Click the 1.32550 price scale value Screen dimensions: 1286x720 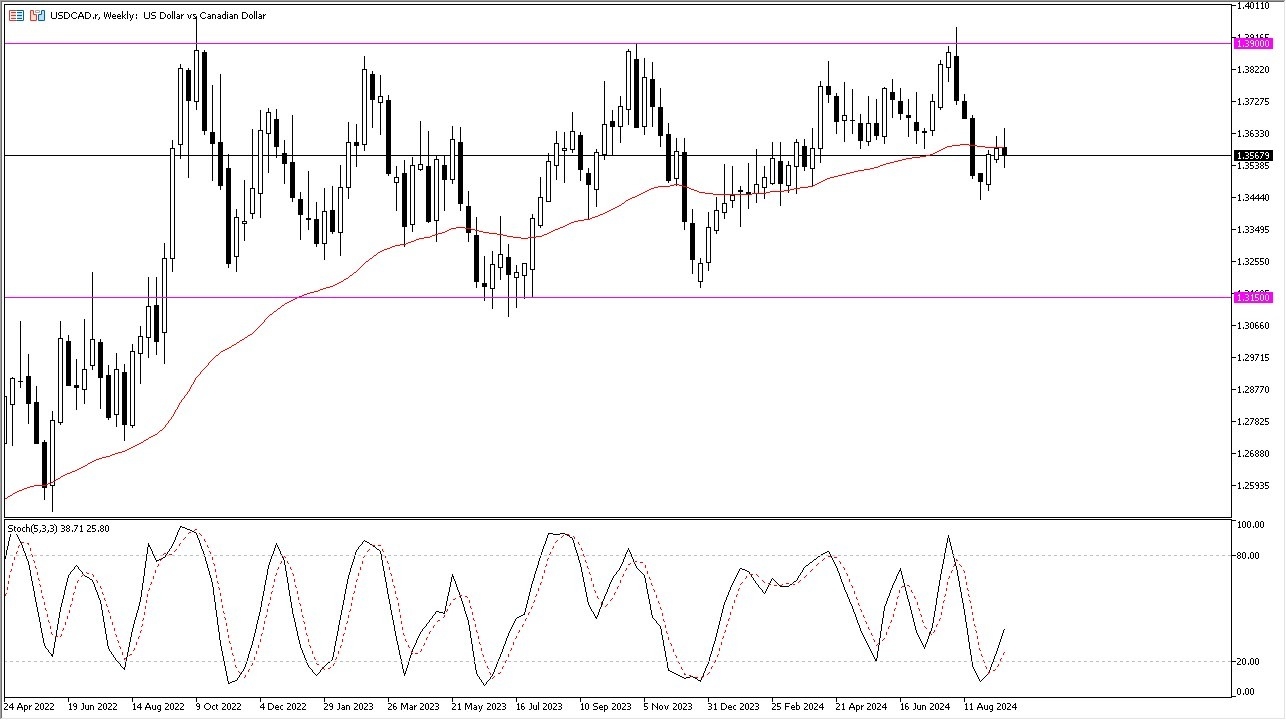coord(1252,261)
